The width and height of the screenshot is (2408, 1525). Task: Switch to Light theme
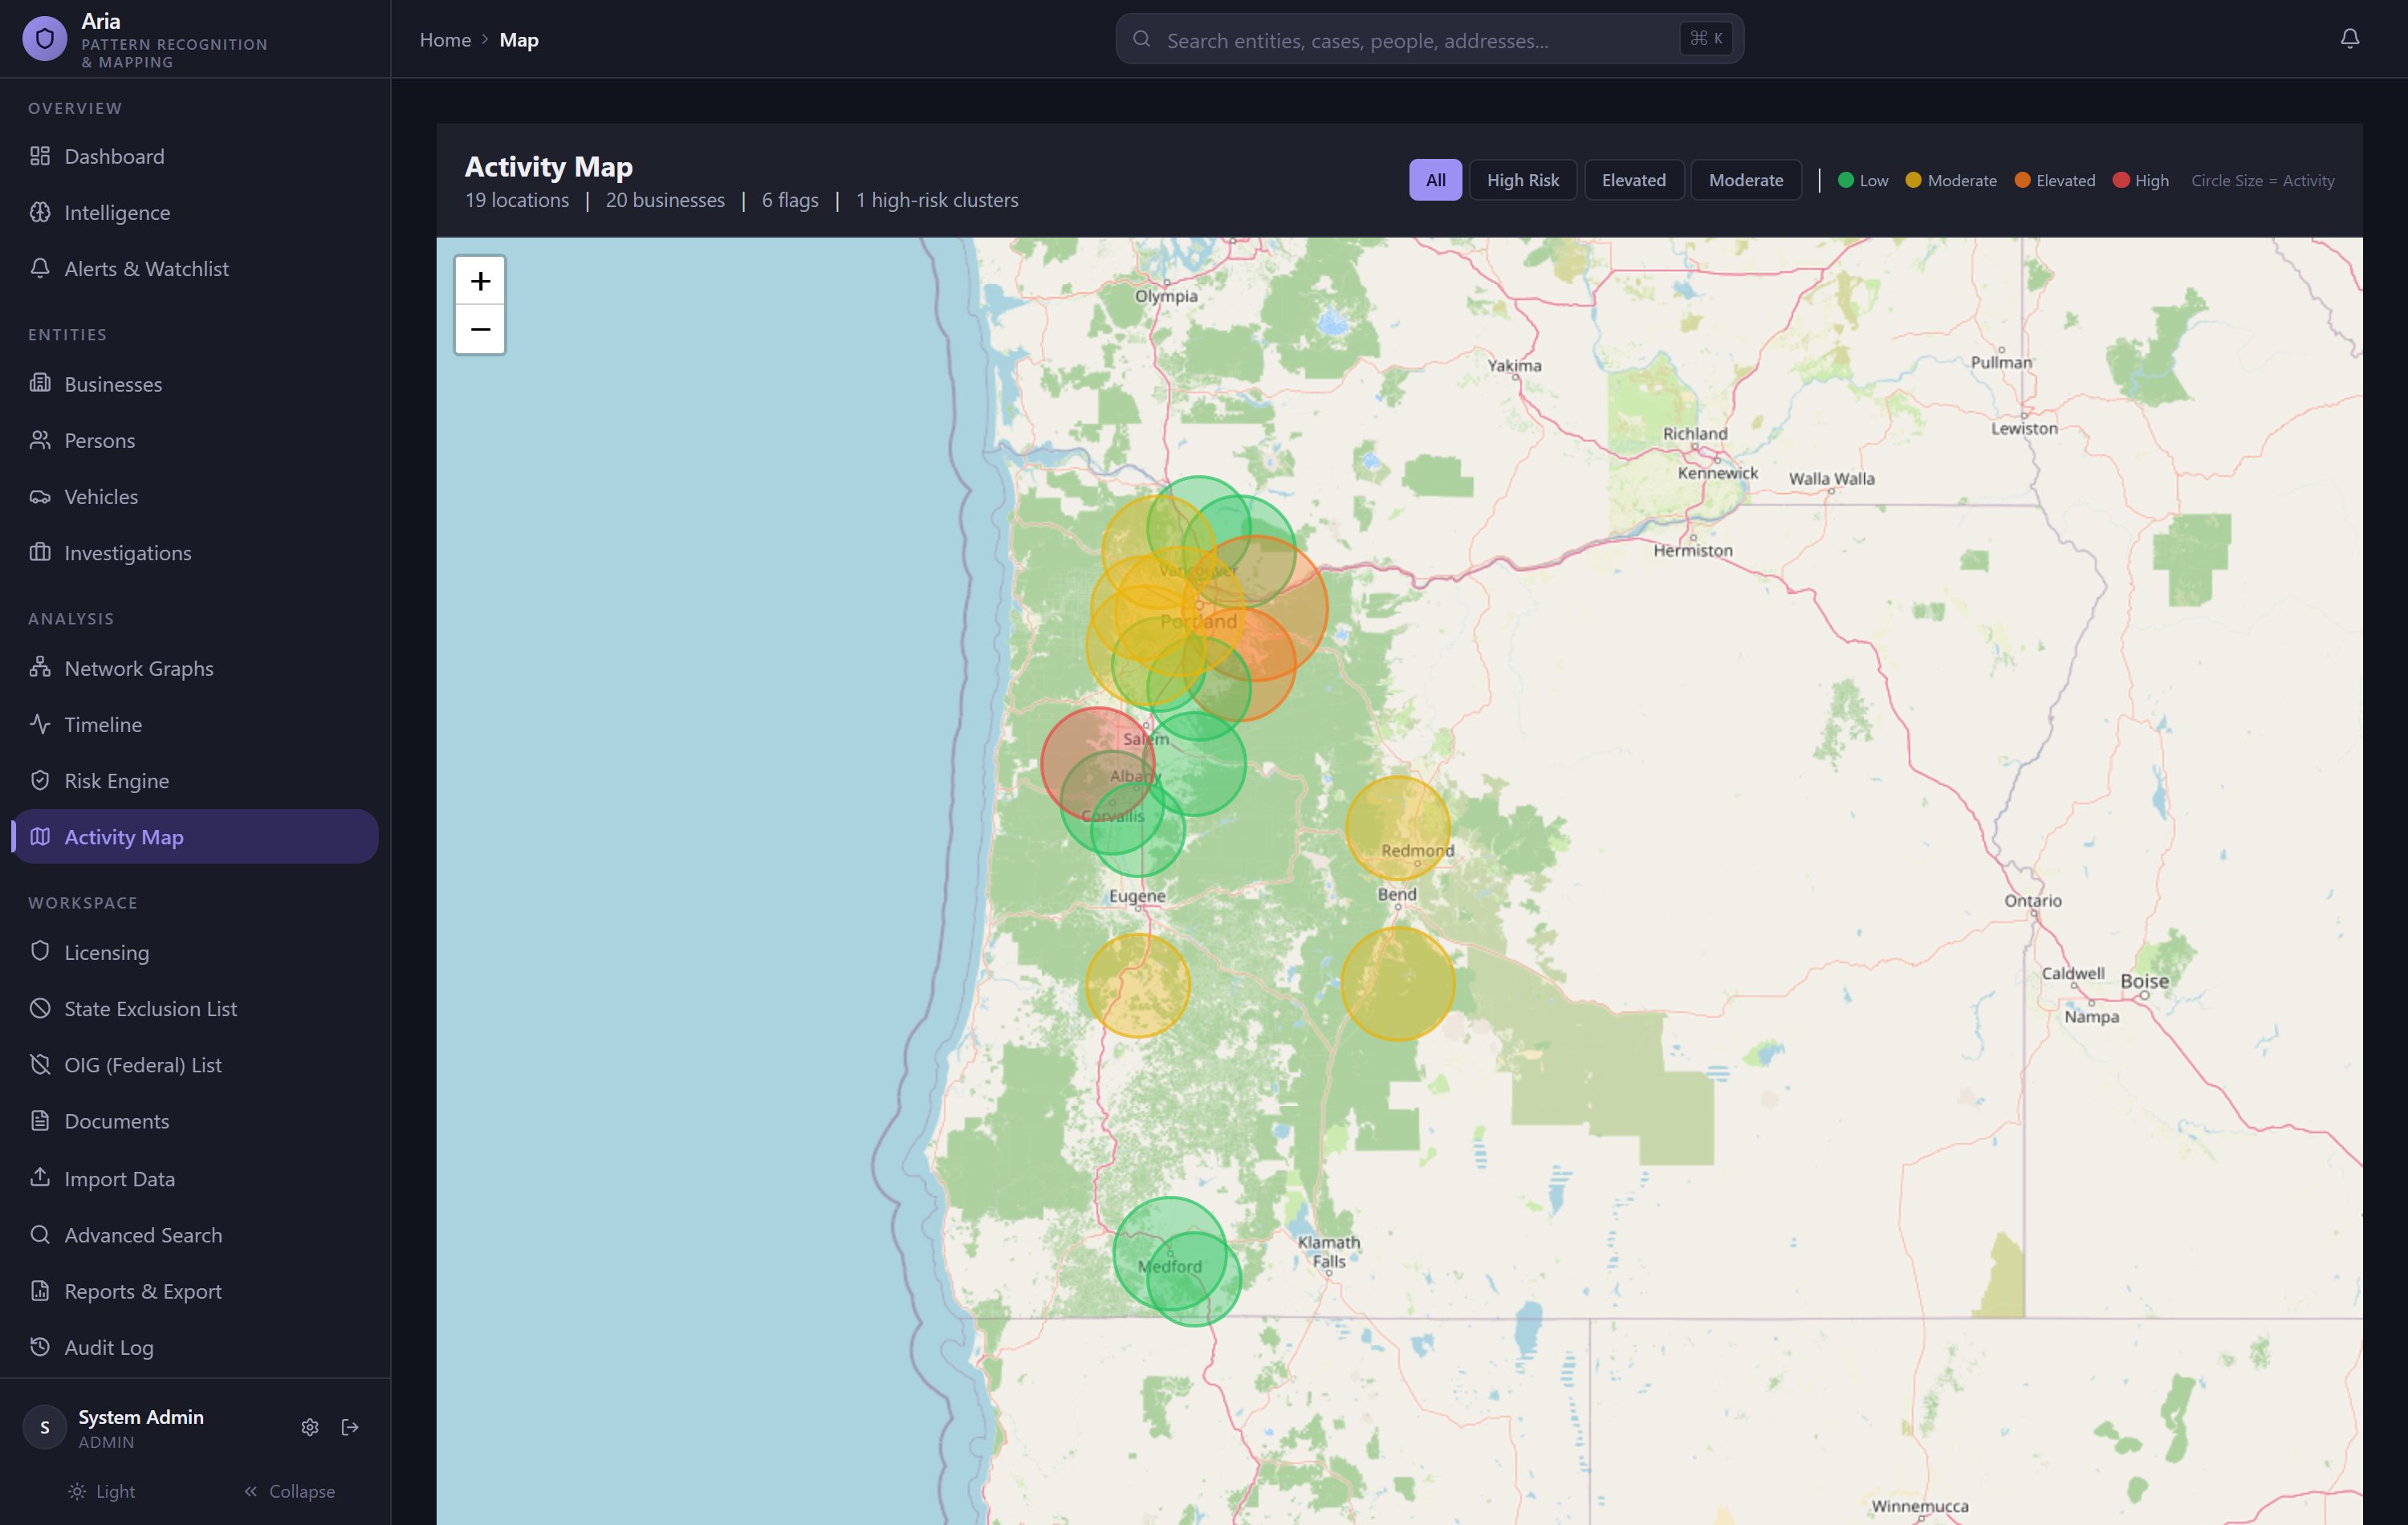(101, 1491)
